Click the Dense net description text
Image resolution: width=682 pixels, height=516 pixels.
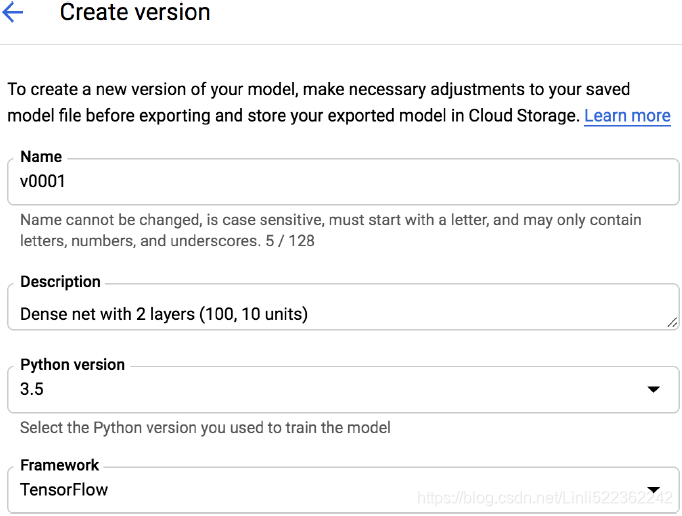(x=164, y=314)
